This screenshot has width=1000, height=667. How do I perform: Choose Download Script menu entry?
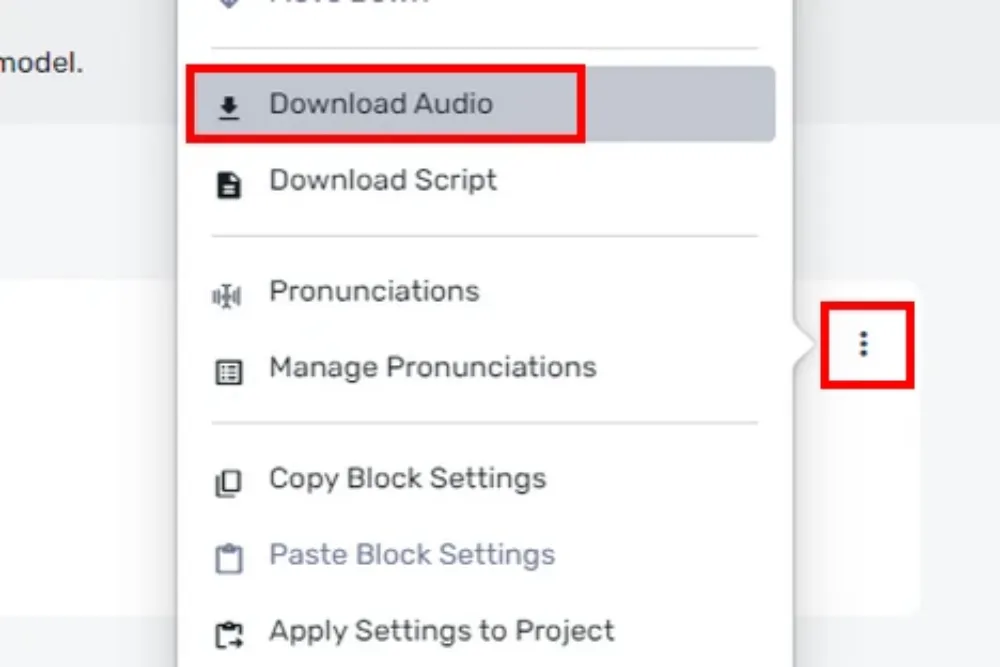click(x=383, y=180)
